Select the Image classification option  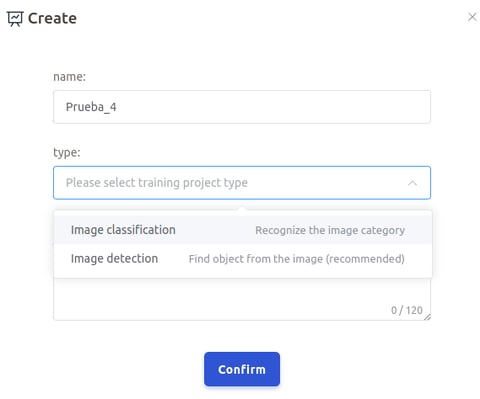click(243, 230)
